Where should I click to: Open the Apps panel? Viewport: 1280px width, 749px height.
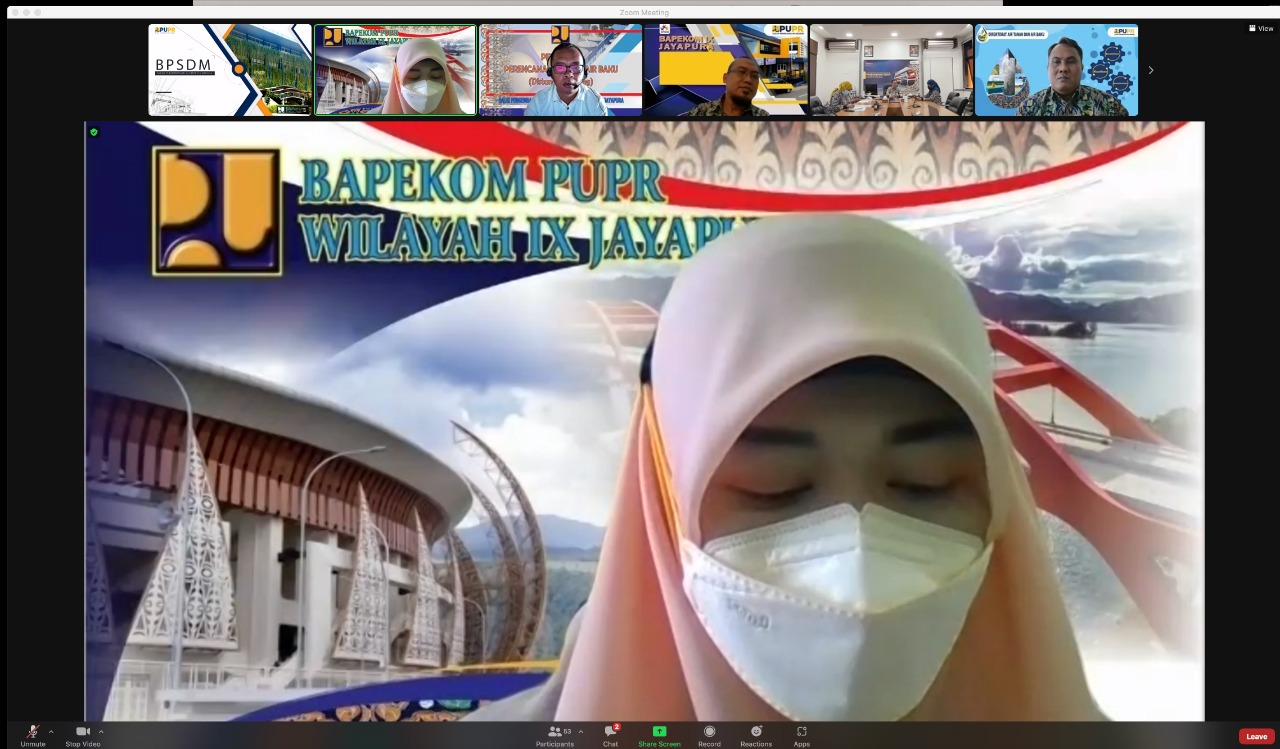802,736
